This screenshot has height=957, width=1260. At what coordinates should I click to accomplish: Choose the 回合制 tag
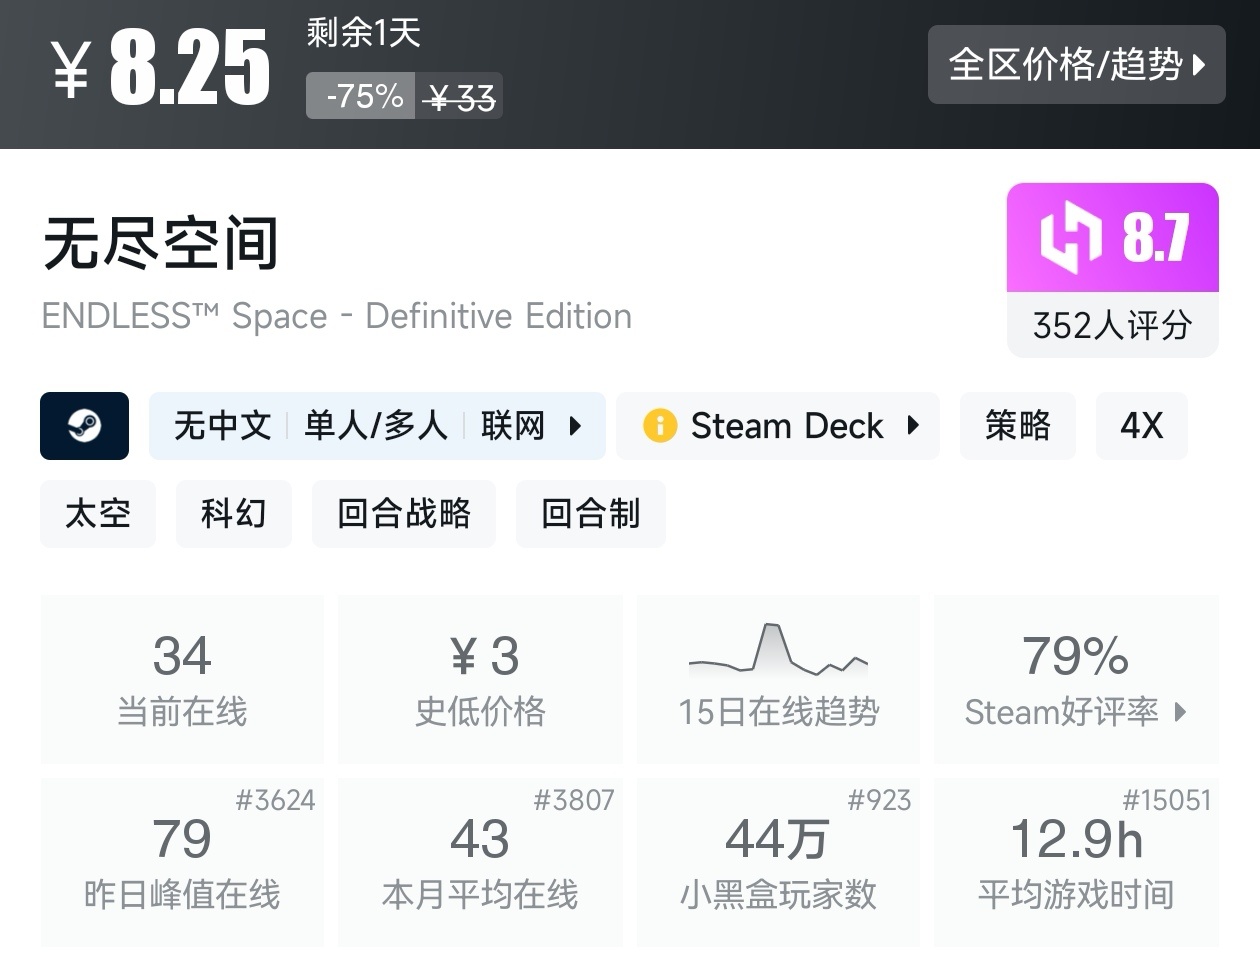590,514
